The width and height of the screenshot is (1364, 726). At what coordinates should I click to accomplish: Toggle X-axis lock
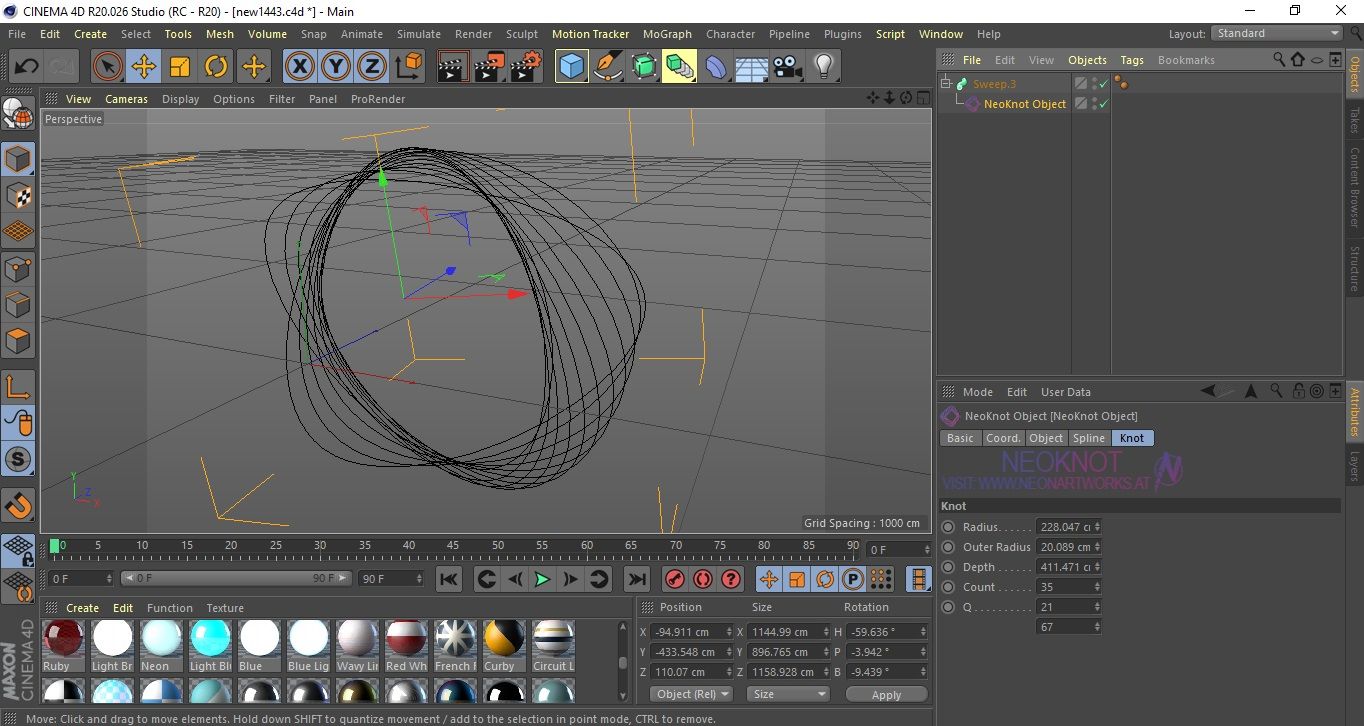click(299, 67)
